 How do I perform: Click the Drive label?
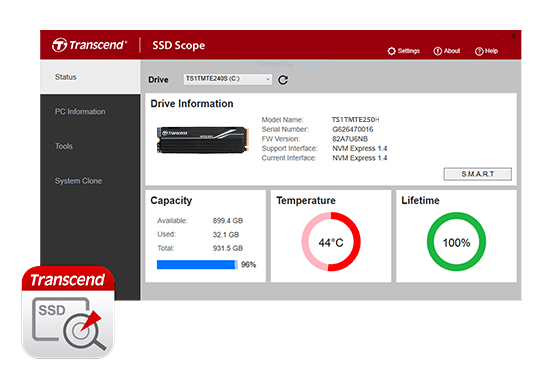[x=158, y=80]
